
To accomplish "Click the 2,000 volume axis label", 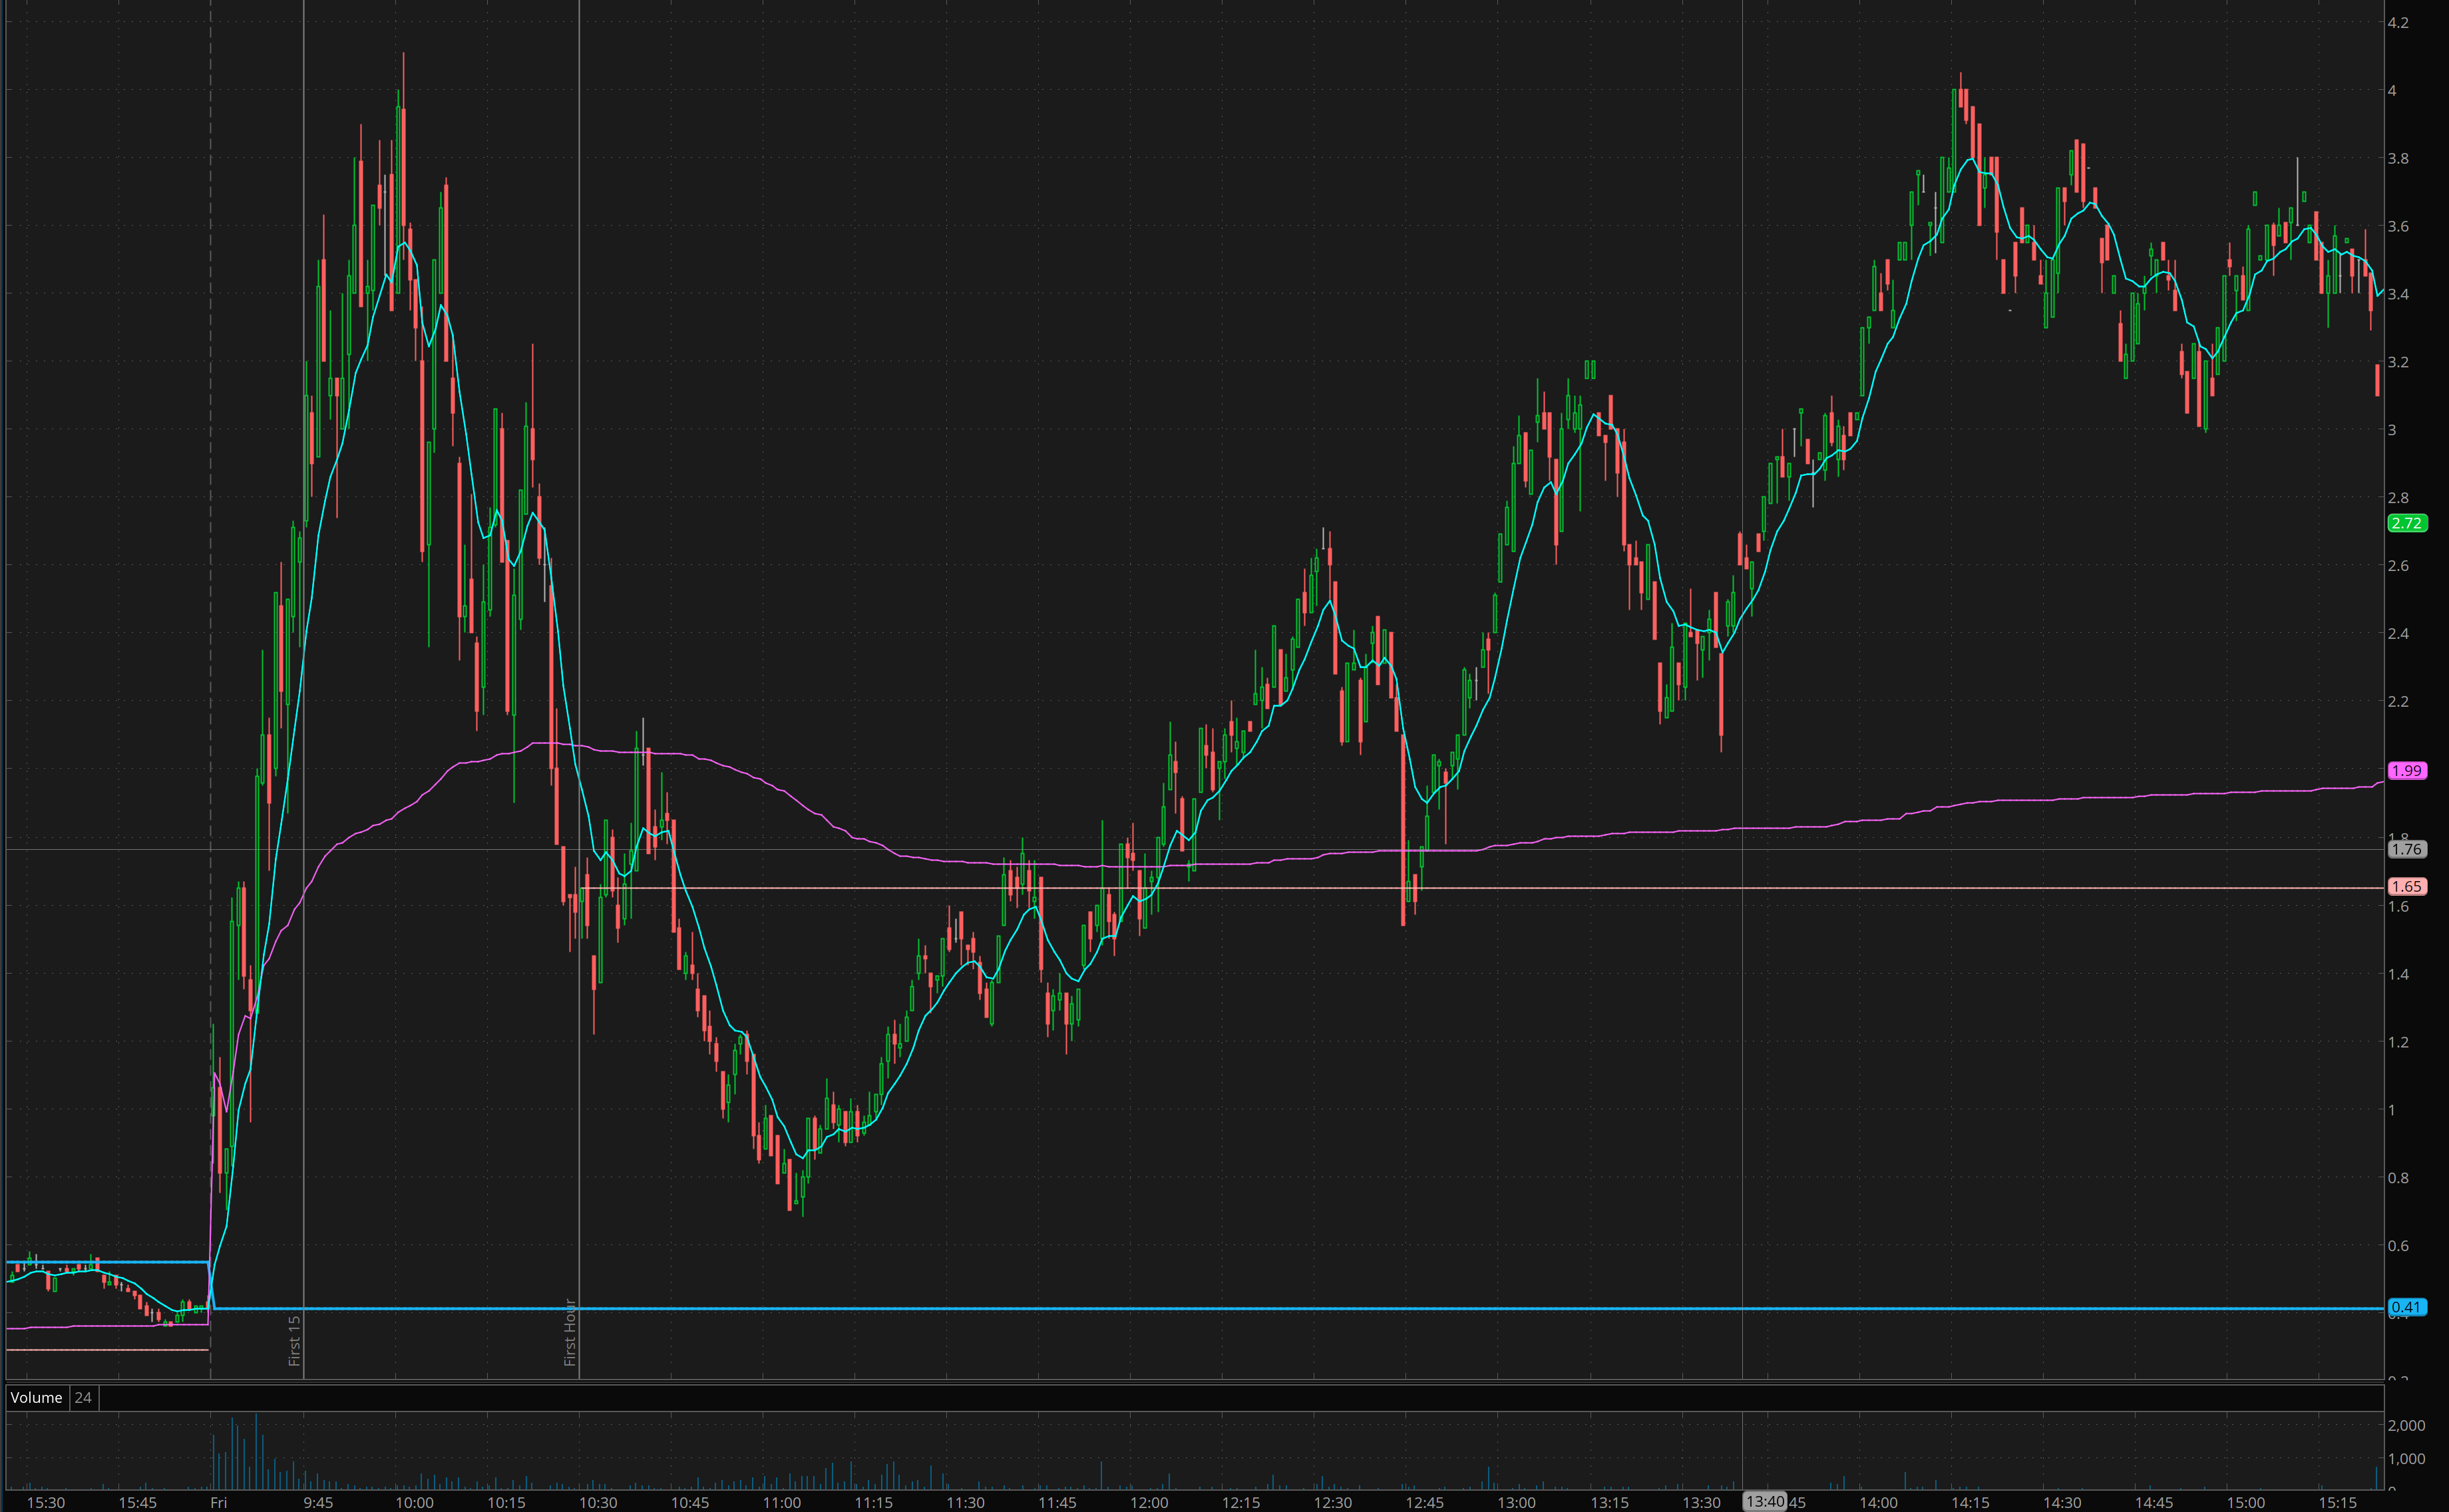I will (x=2406, y=1425).
